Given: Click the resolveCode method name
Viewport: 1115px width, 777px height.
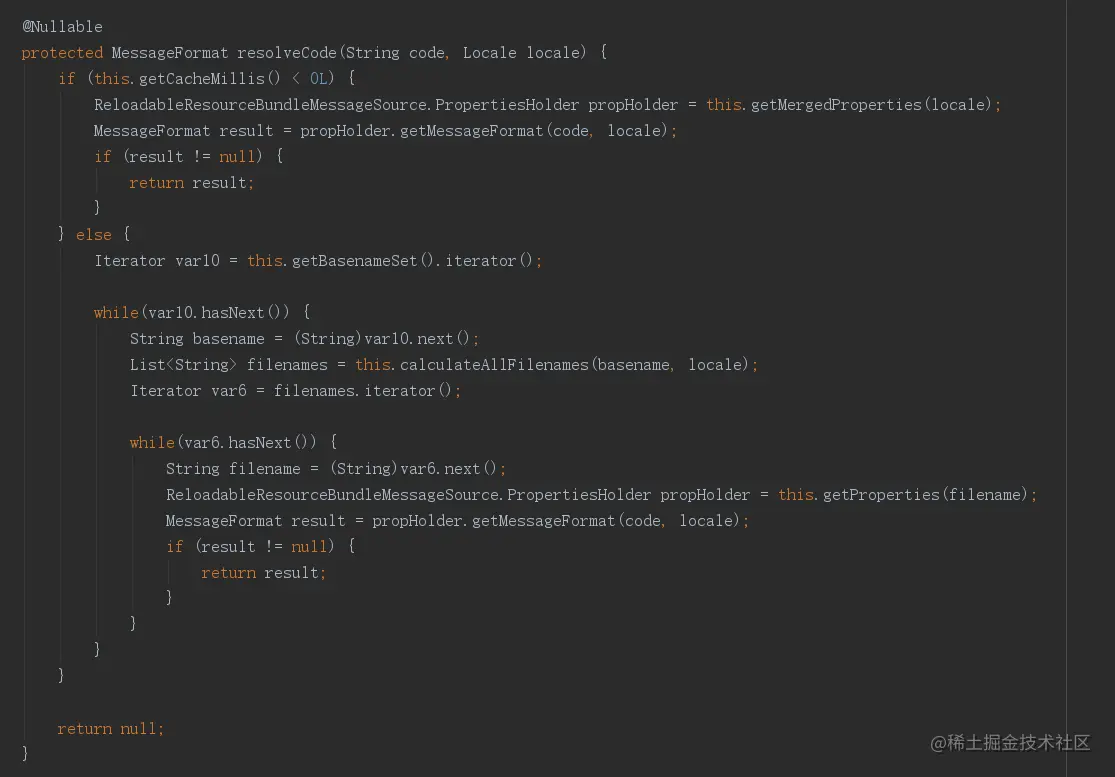Looking at the screenshot, I should 287,52.
